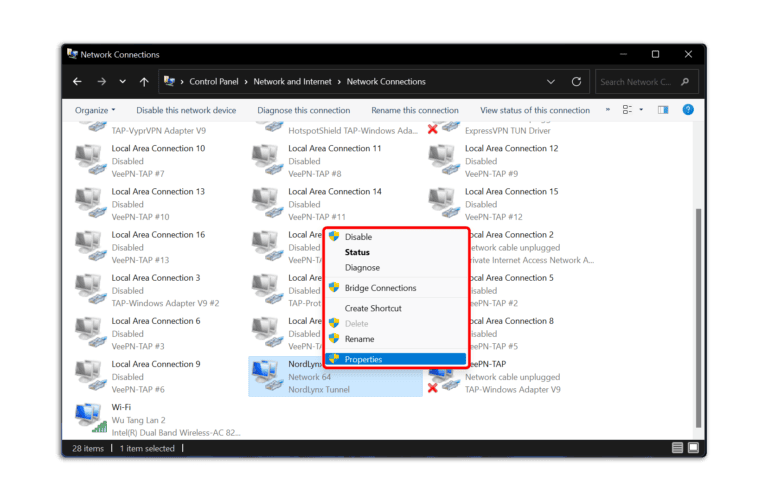This screenshot has height=501, width=768.
Task: Select Local Area Connection 13 adapter icon
Action: click(x=91, y=203)
